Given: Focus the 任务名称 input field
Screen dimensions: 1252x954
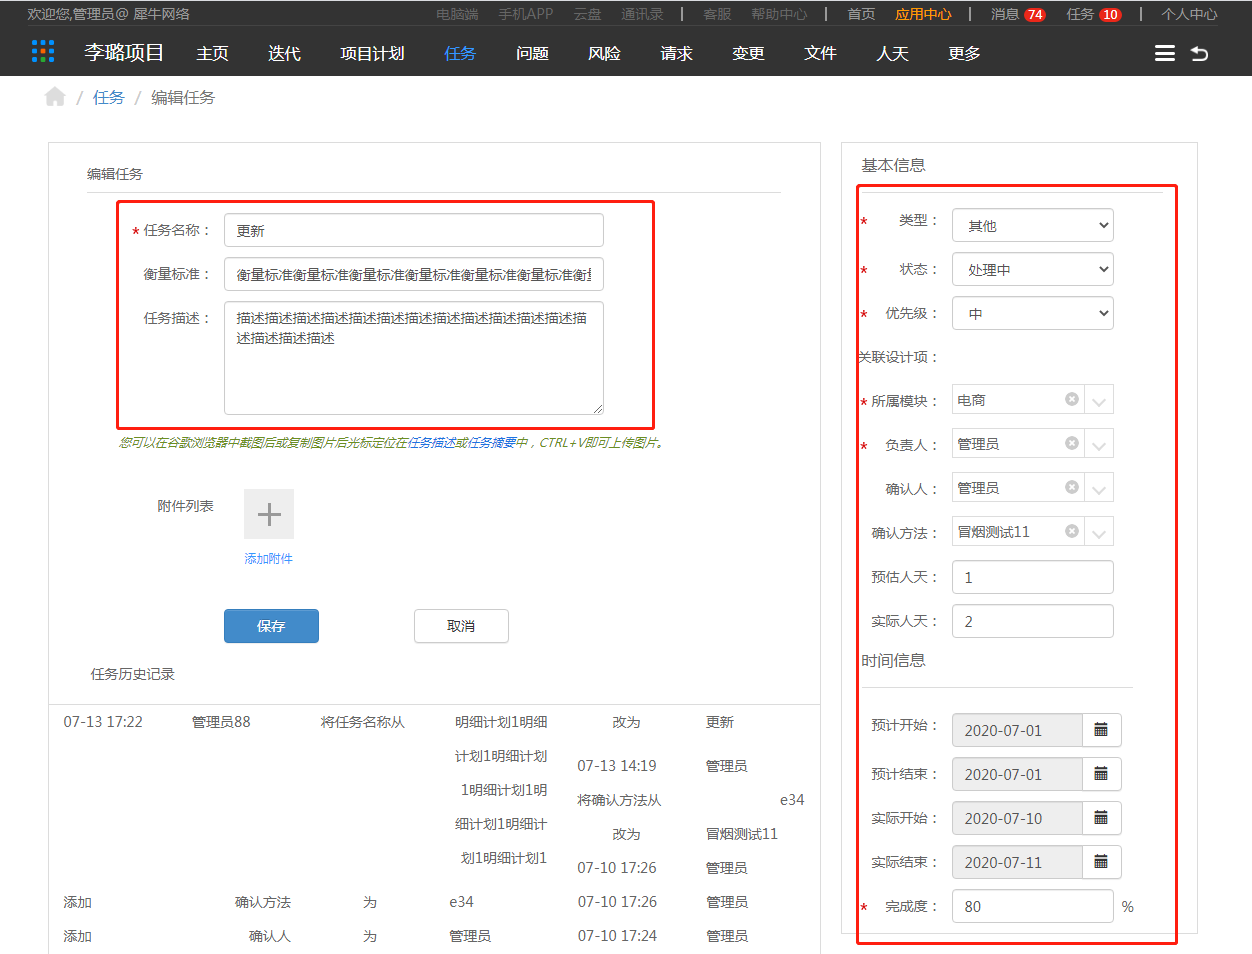Looking at the screenshot, I should [414, 230].
